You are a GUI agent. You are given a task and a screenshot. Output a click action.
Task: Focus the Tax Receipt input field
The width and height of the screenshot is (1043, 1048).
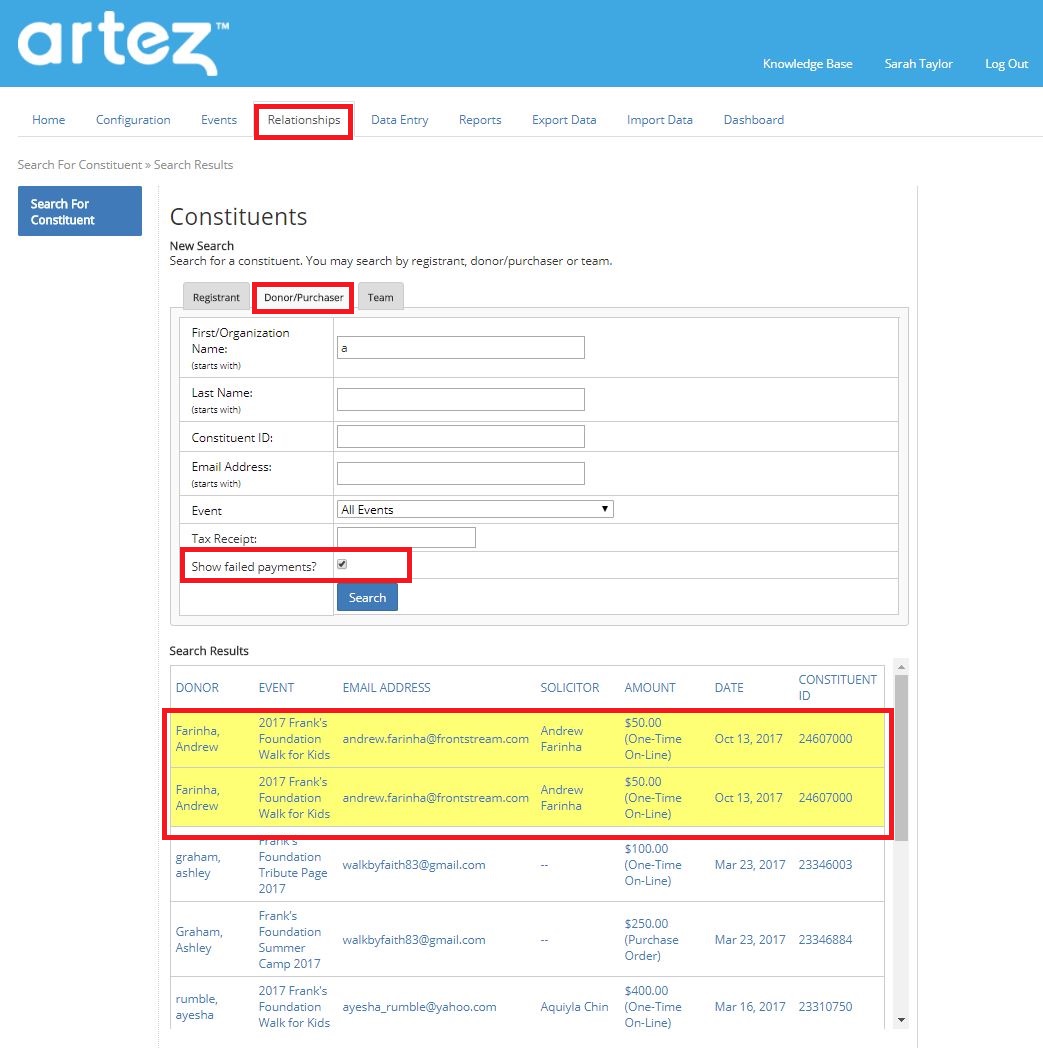406,537
